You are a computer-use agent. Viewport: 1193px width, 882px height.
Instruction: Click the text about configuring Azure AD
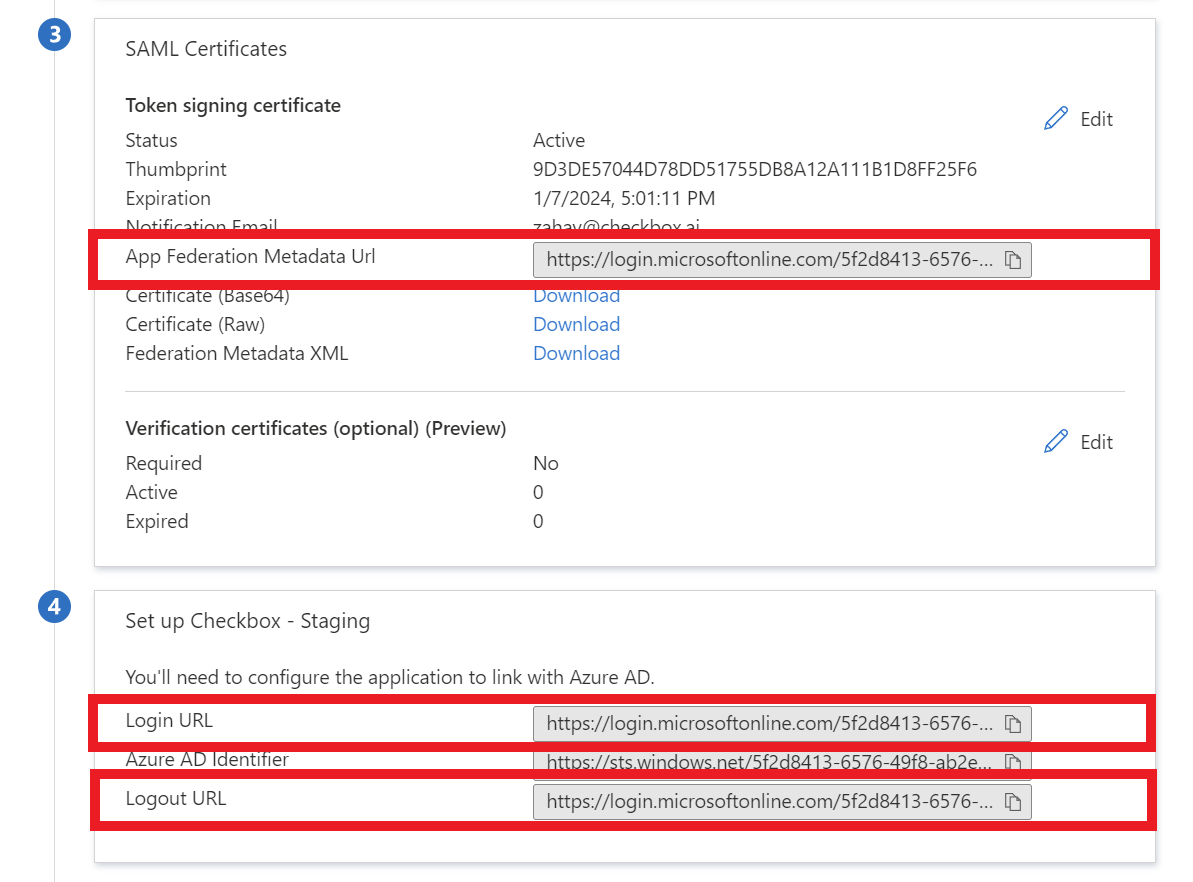click(390, 677)
